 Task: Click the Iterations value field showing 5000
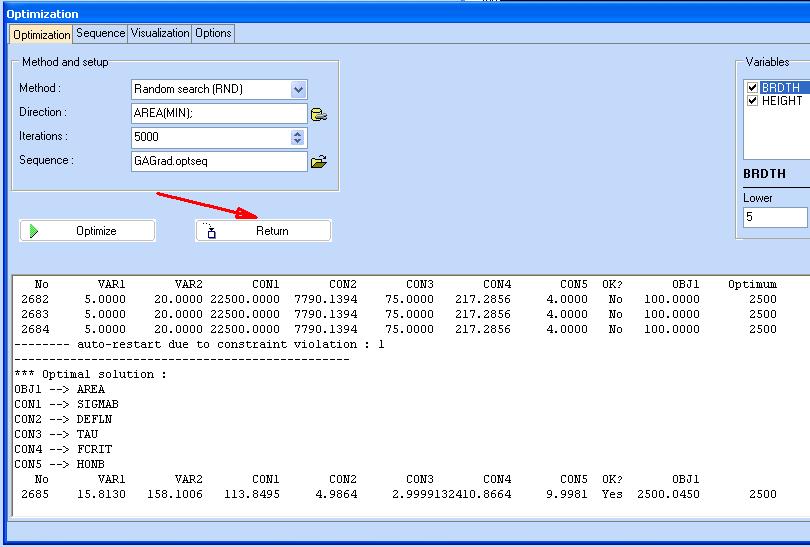coord(210,137)
